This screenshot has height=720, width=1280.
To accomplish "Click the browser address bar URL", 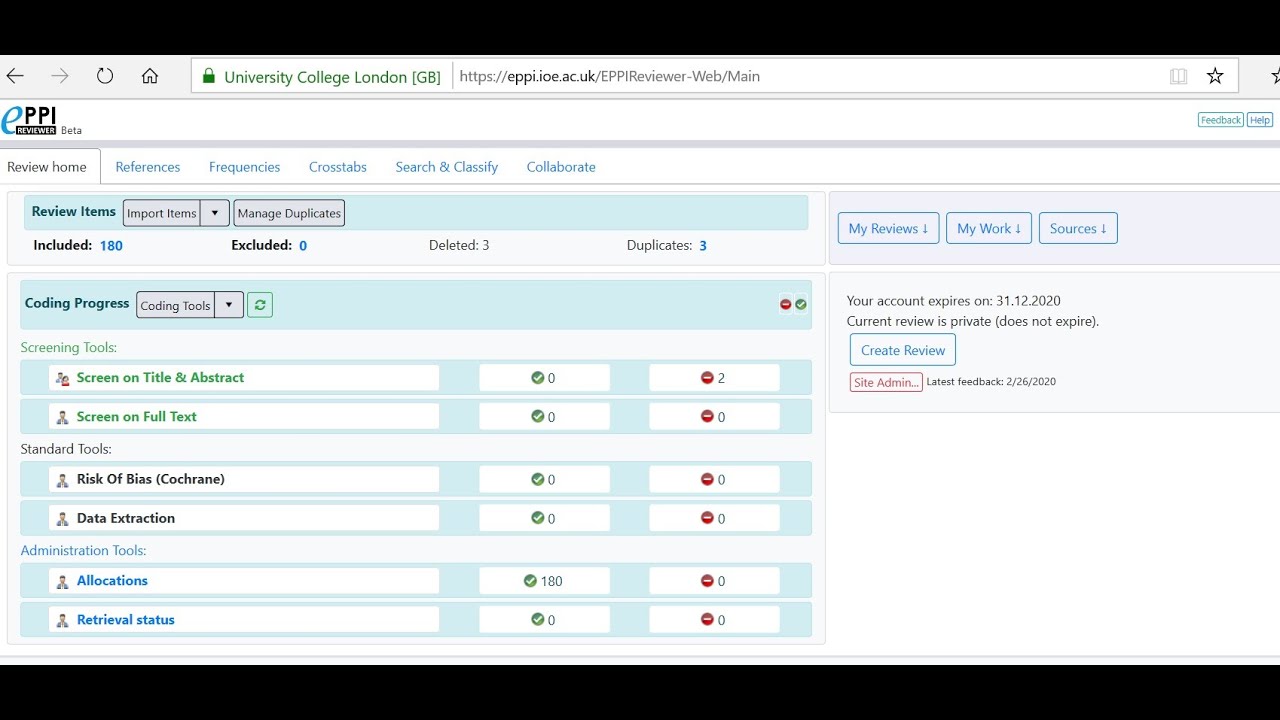I will point(610,76).
